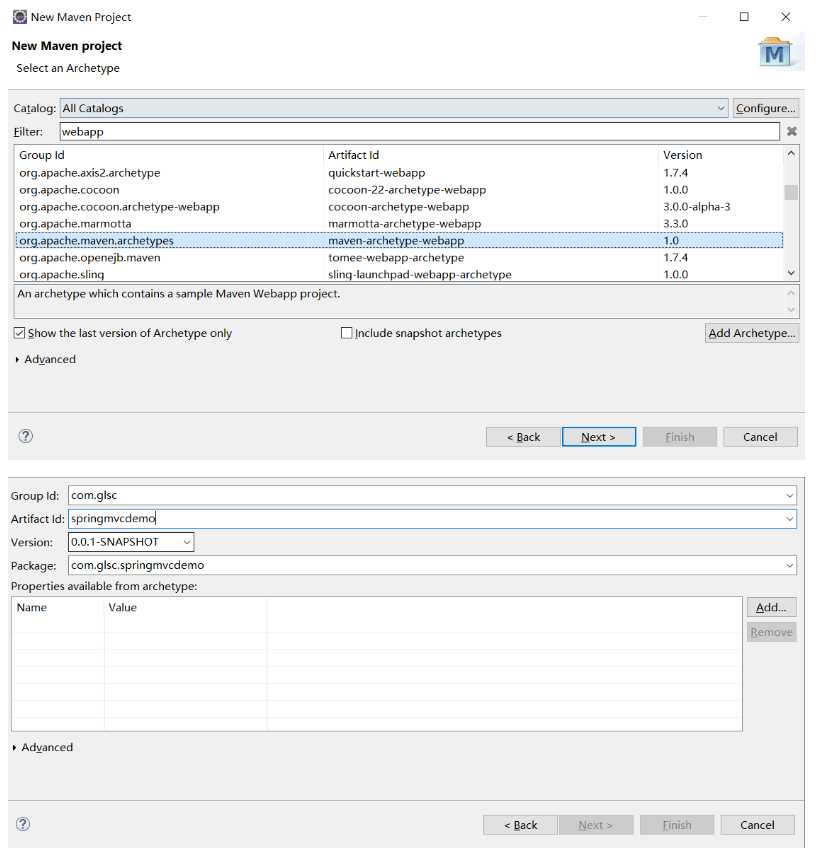Image resolution: width=823 pixels, height=852 pixels.
Task: Click the Value column header in properties table
Action: 186,607
